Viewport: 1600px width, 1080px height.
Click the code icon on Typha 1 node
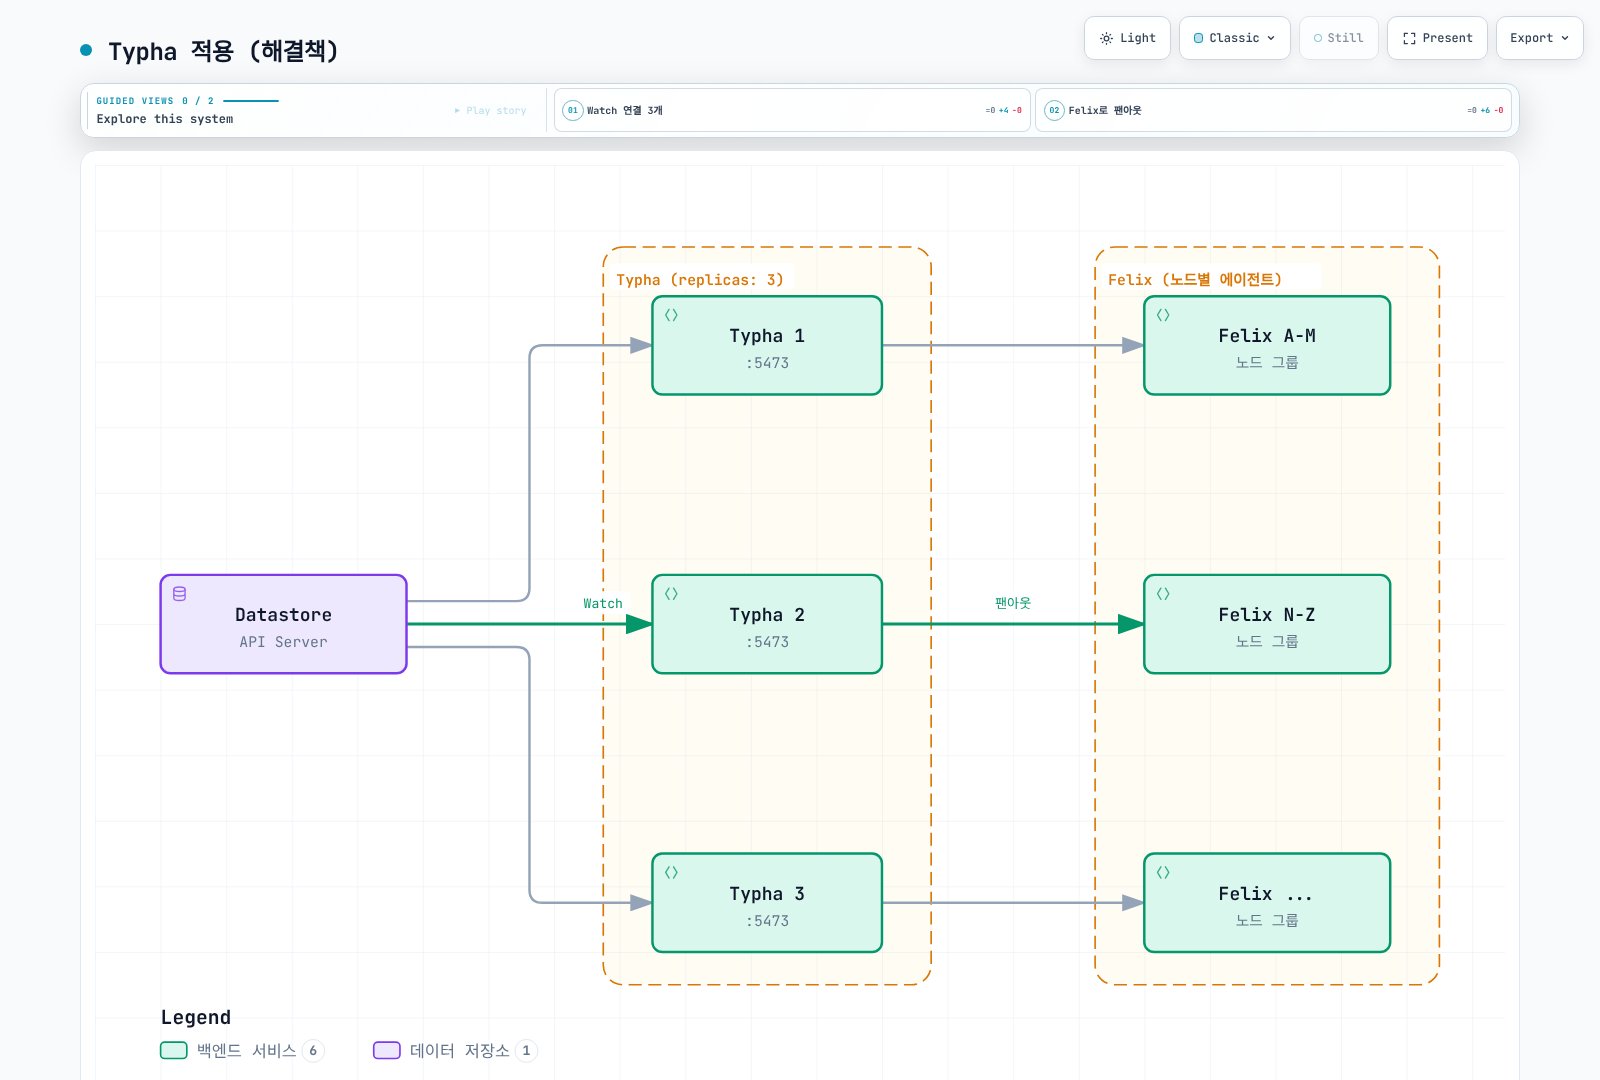tap(671, 315)
